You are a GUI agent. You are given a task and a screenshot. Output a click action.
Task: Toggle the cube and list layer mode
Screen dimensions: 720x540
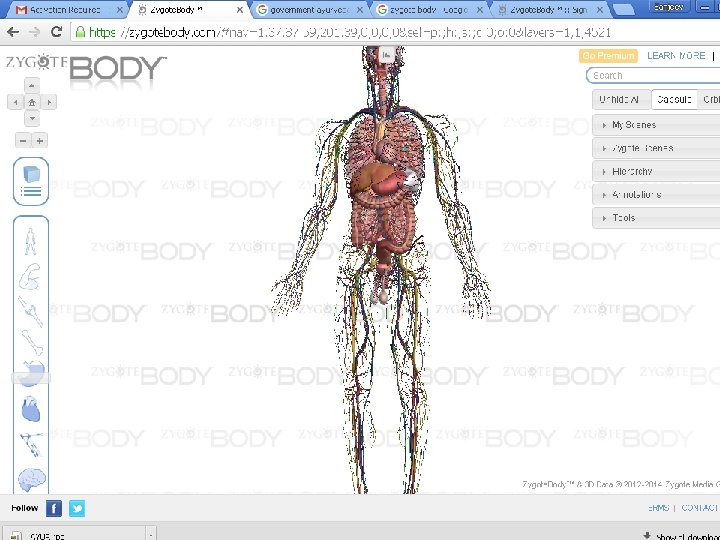click(x=31, y=181)
